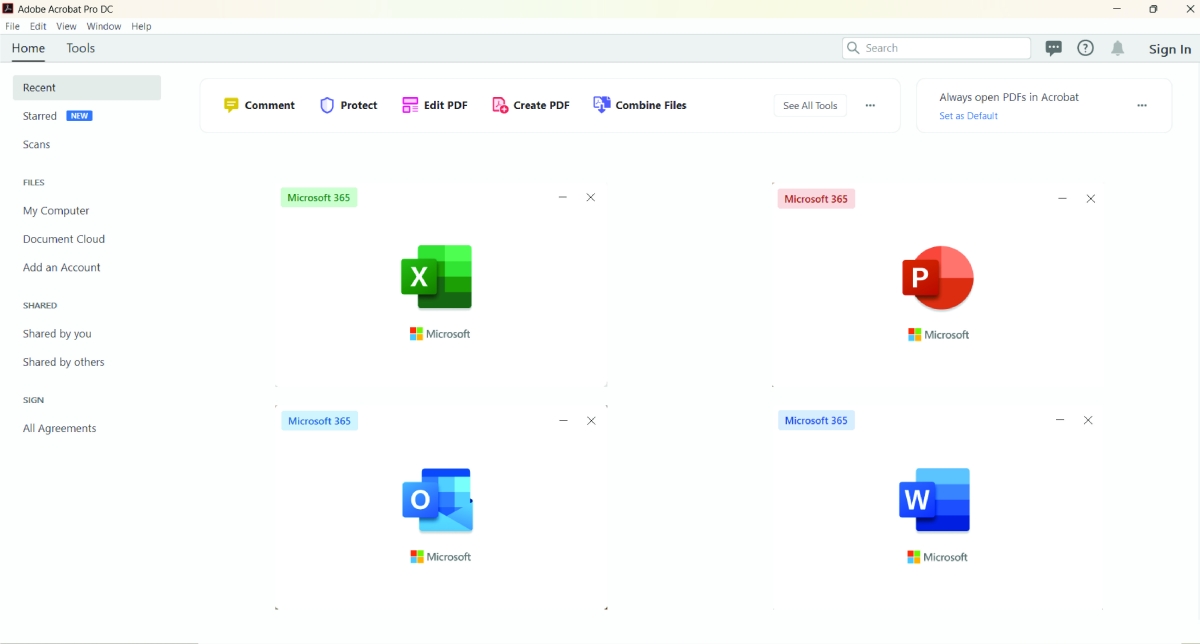The width and height of the screenshot is (1200, 644).
Task: Open the Window menu
Action: pos(104,26)
